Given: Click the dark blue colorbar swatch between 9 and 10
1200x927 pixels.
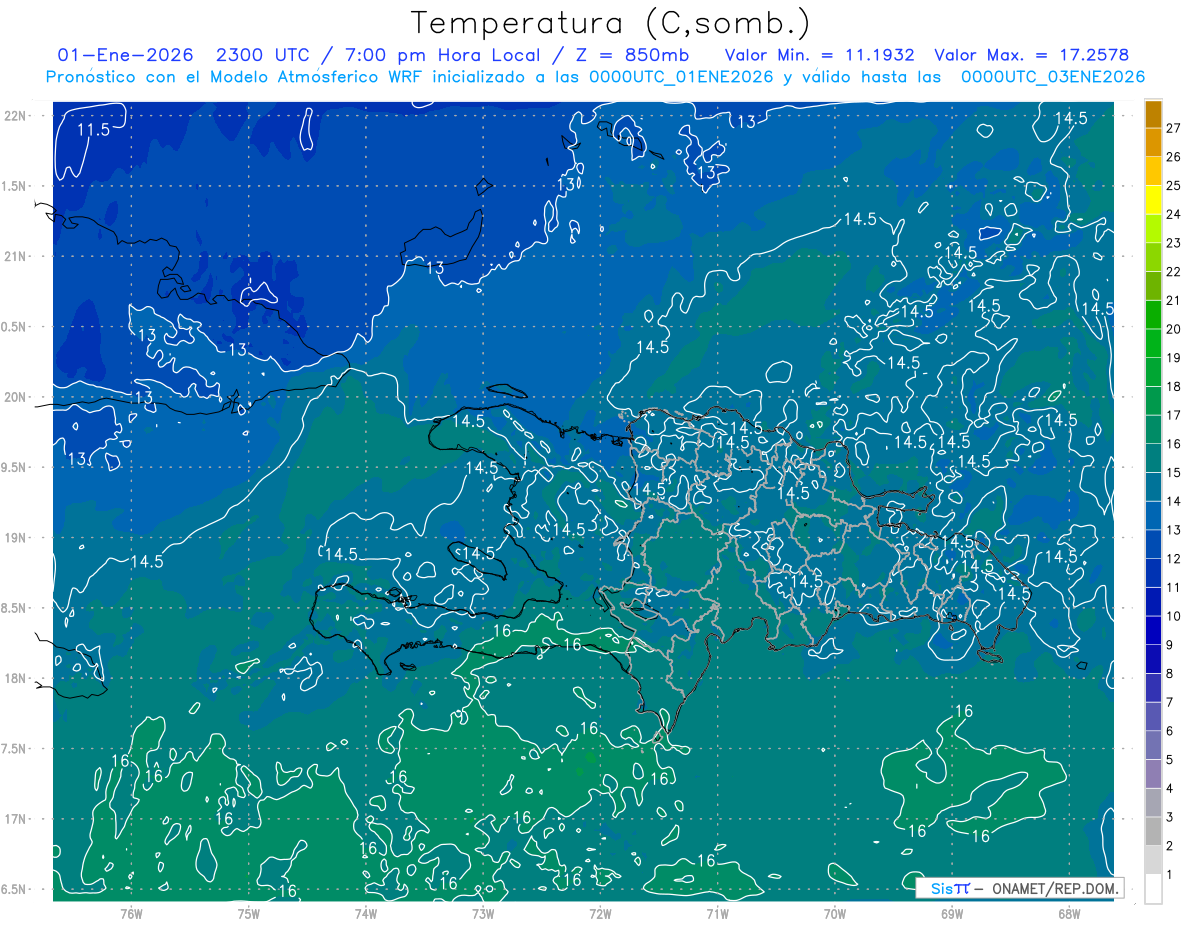Looking at the screenshot, I should pos(1153,631).
